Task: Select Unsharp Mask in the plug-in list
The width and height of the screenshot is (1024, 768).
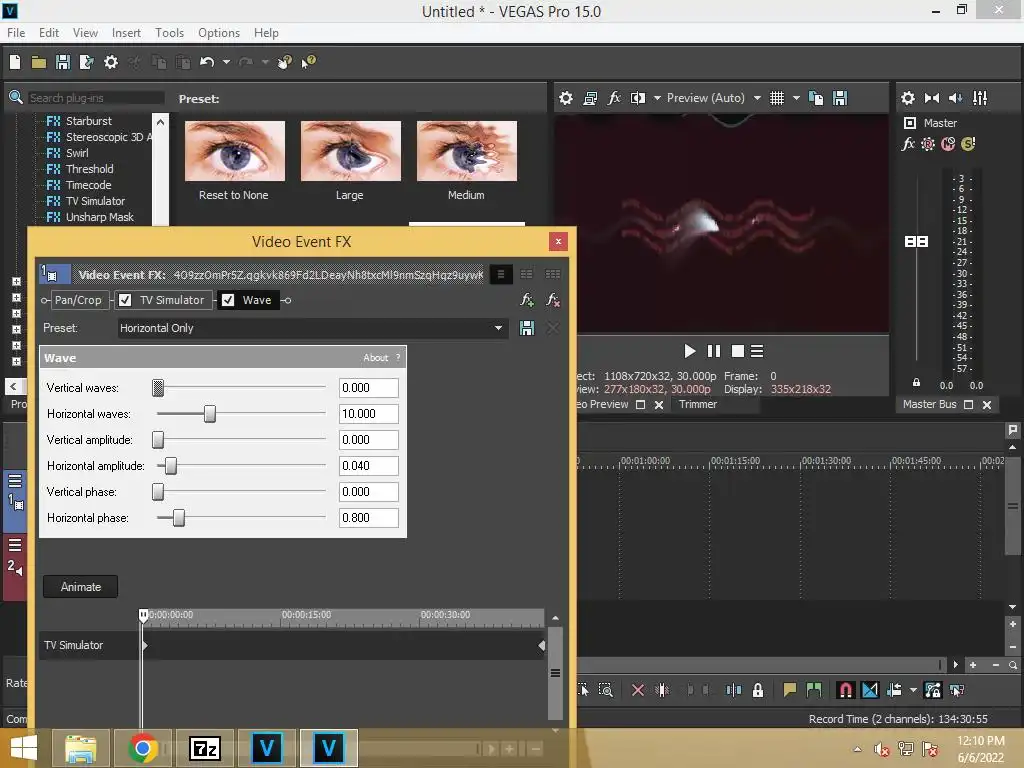Action: (99, 217)
